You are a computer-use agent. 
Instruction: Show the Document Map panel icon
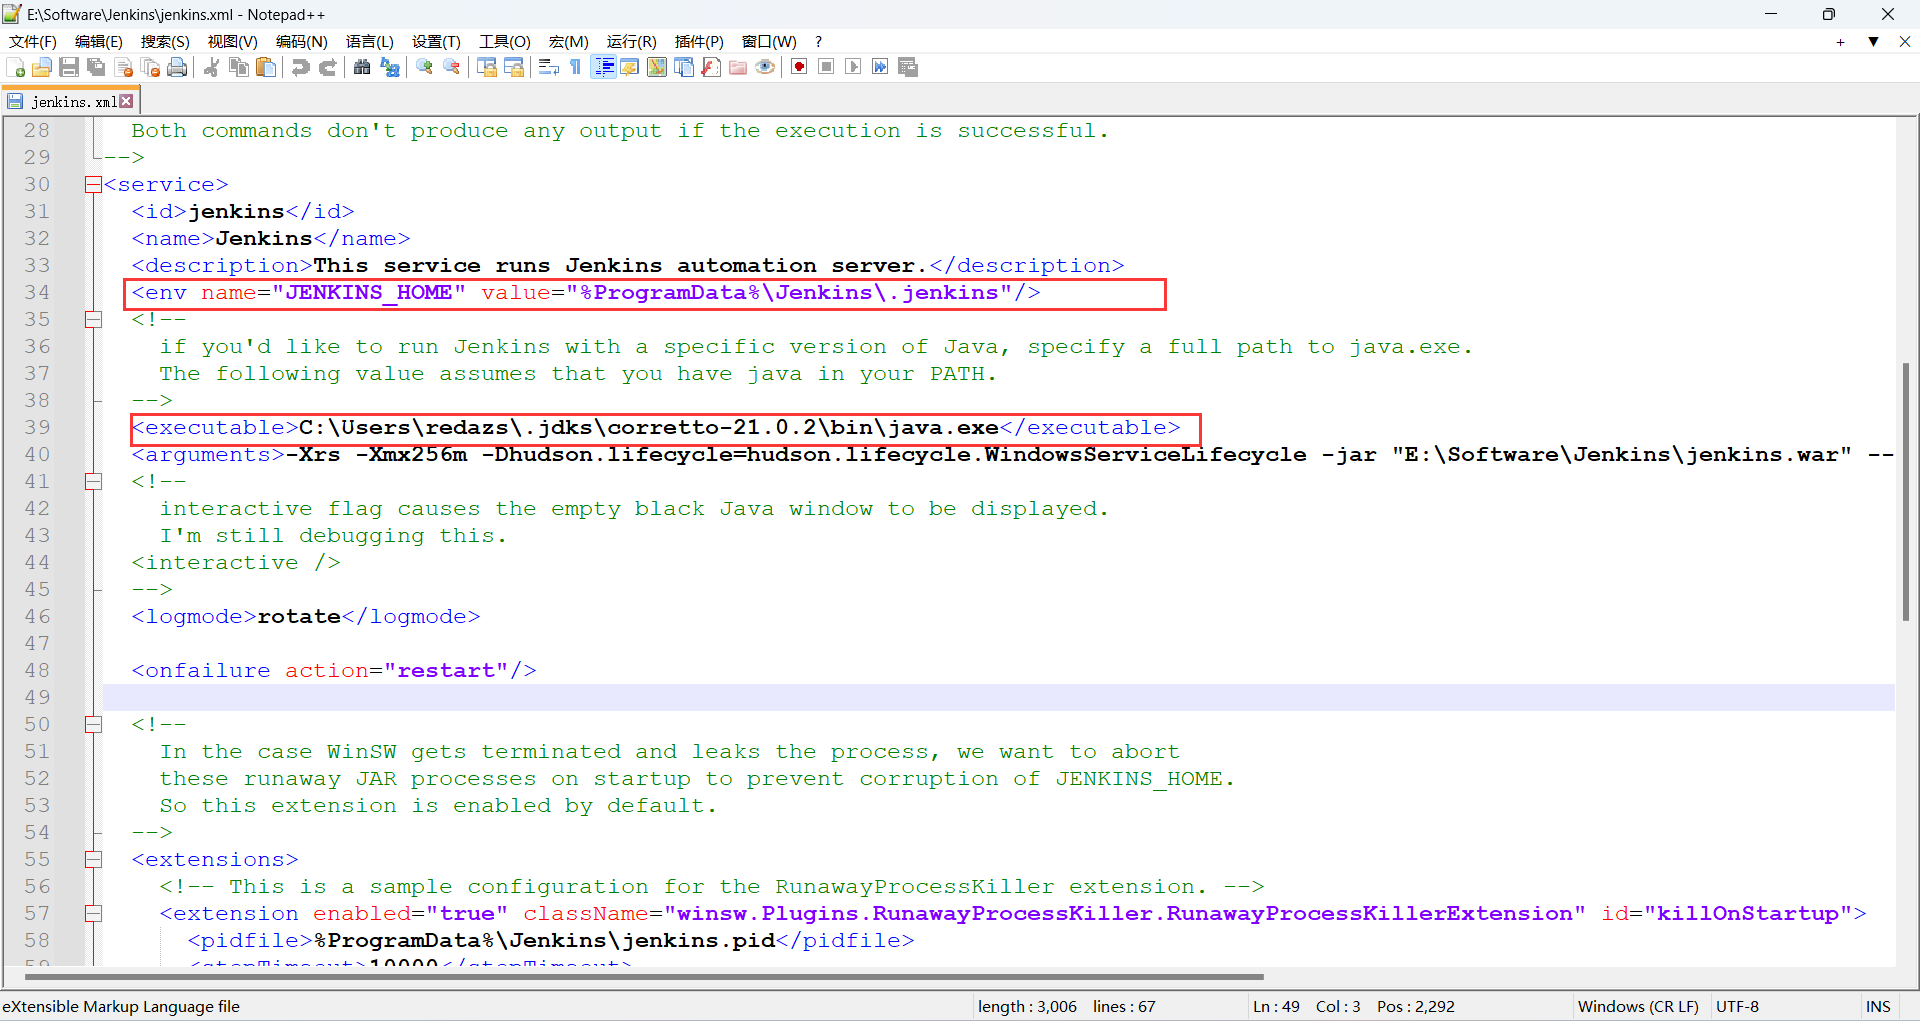[x=657, y=67]
